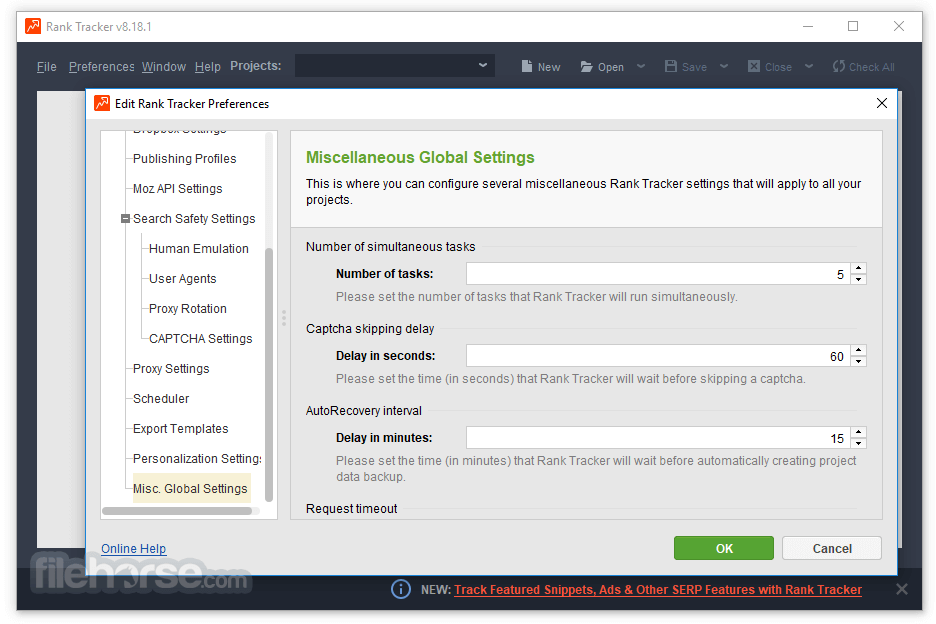Expand the Save button dropdown arrow
936x624 pixels.
pyautogui.click(x=723, y=66)
